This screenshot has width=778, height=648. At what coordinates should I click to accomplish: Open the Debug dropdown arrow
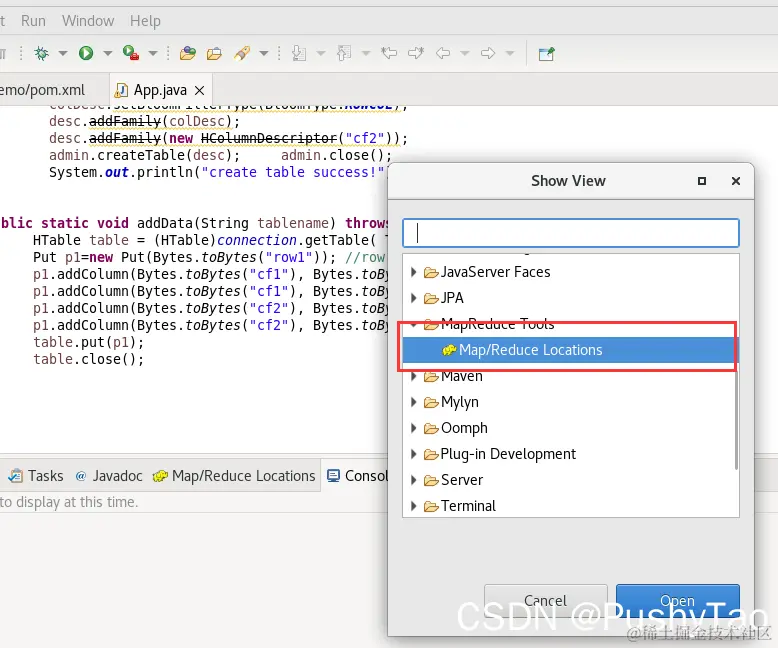pyautogui.click(x=63, y=53)
